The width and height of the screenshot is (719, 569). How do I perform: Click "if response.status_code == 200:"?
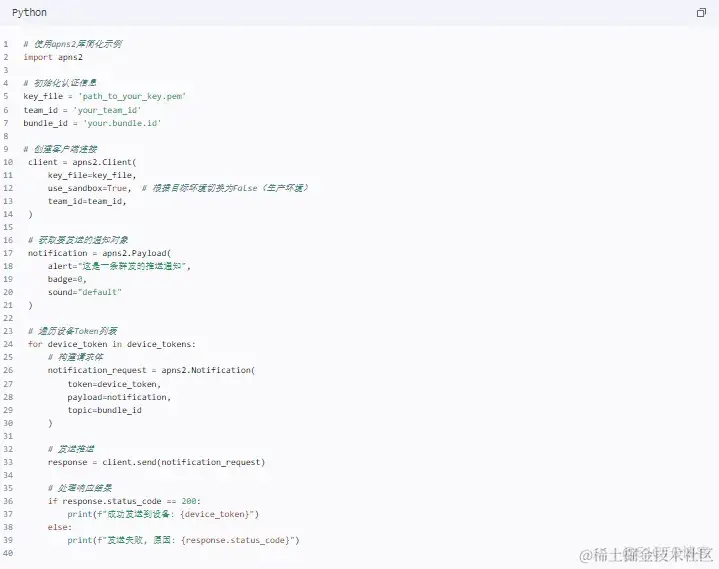point(124,501)
